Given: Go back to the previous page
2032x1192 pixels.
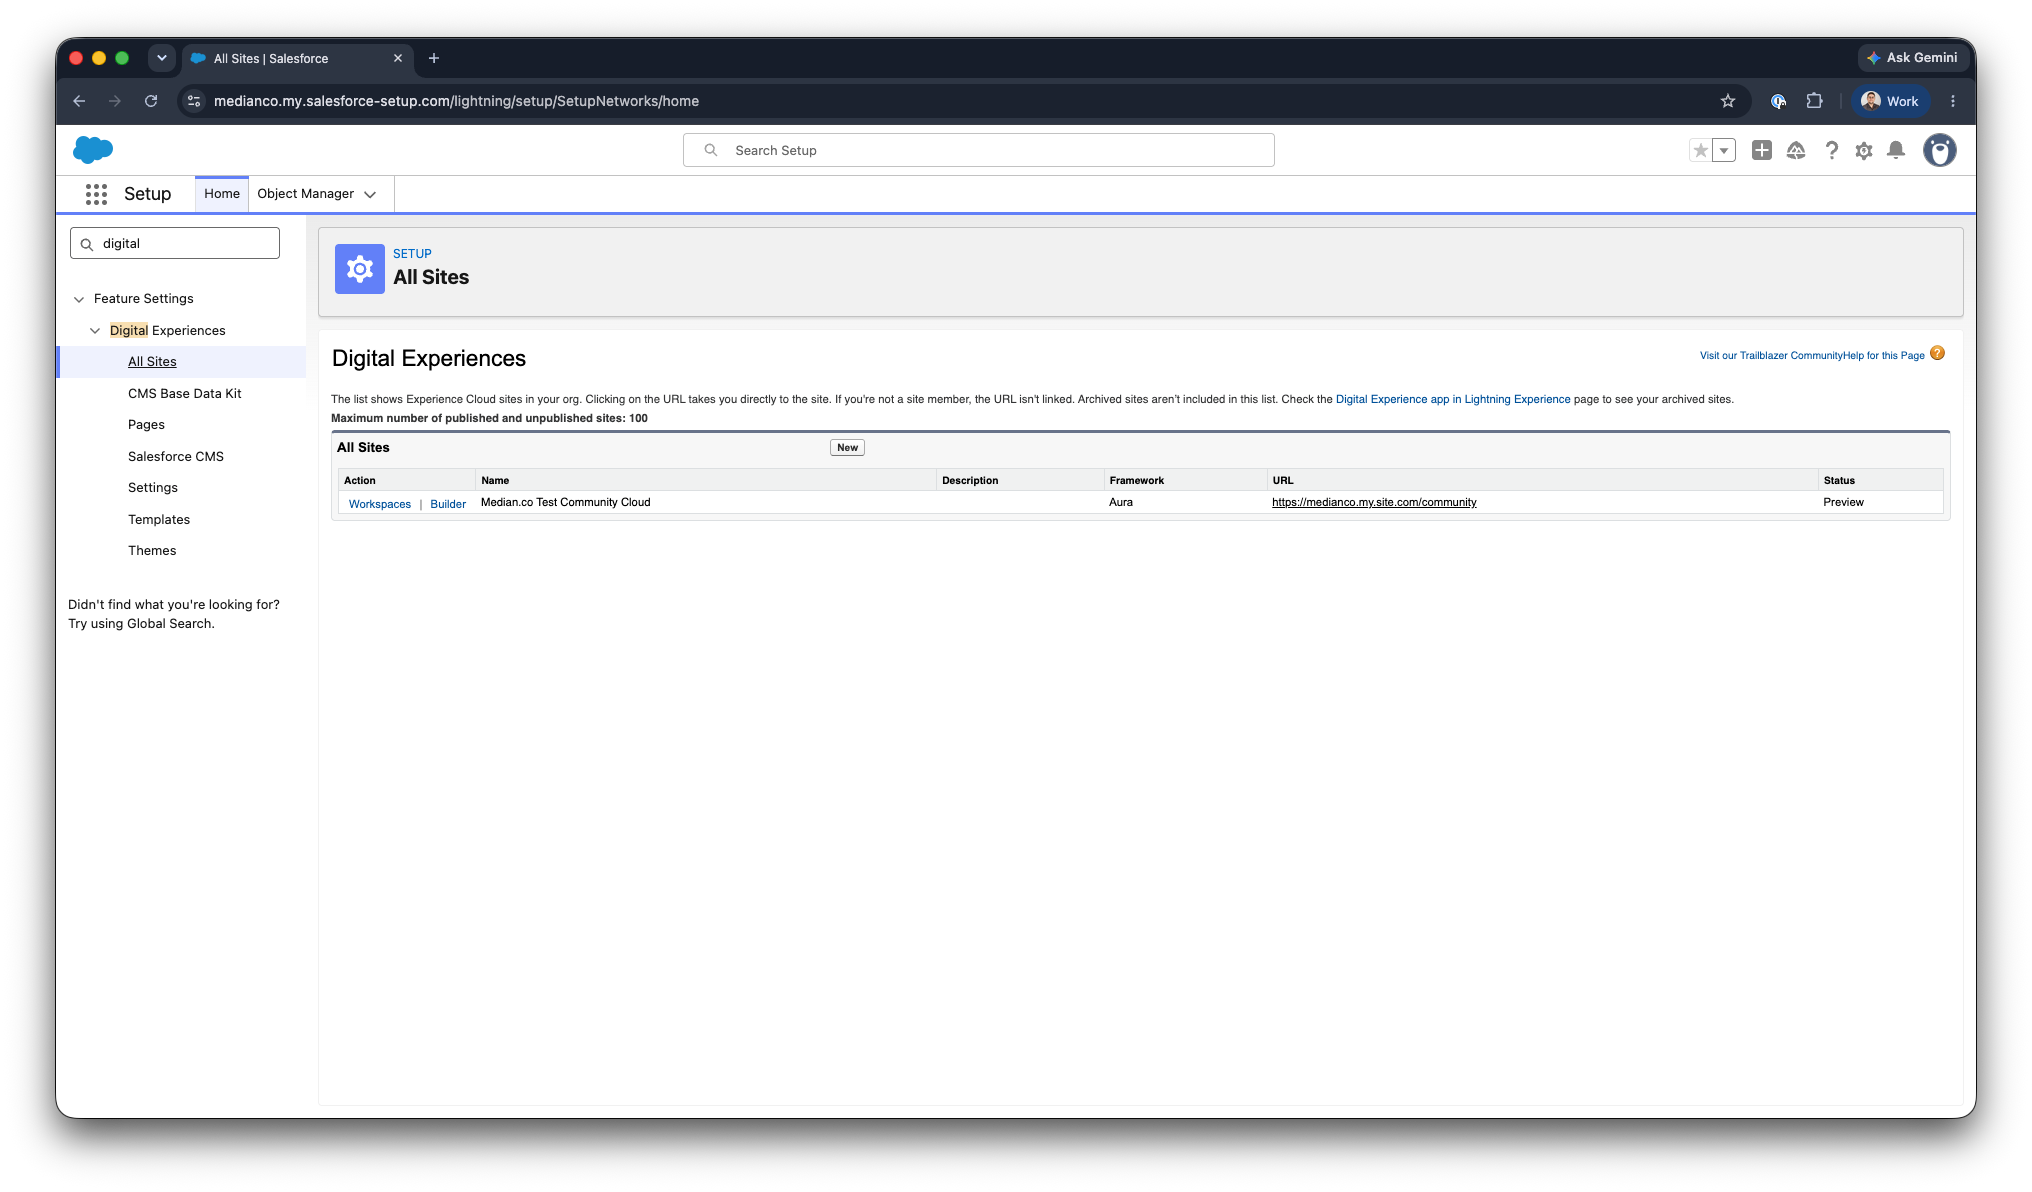Looking at the screenshot, I should pos(79,101).
